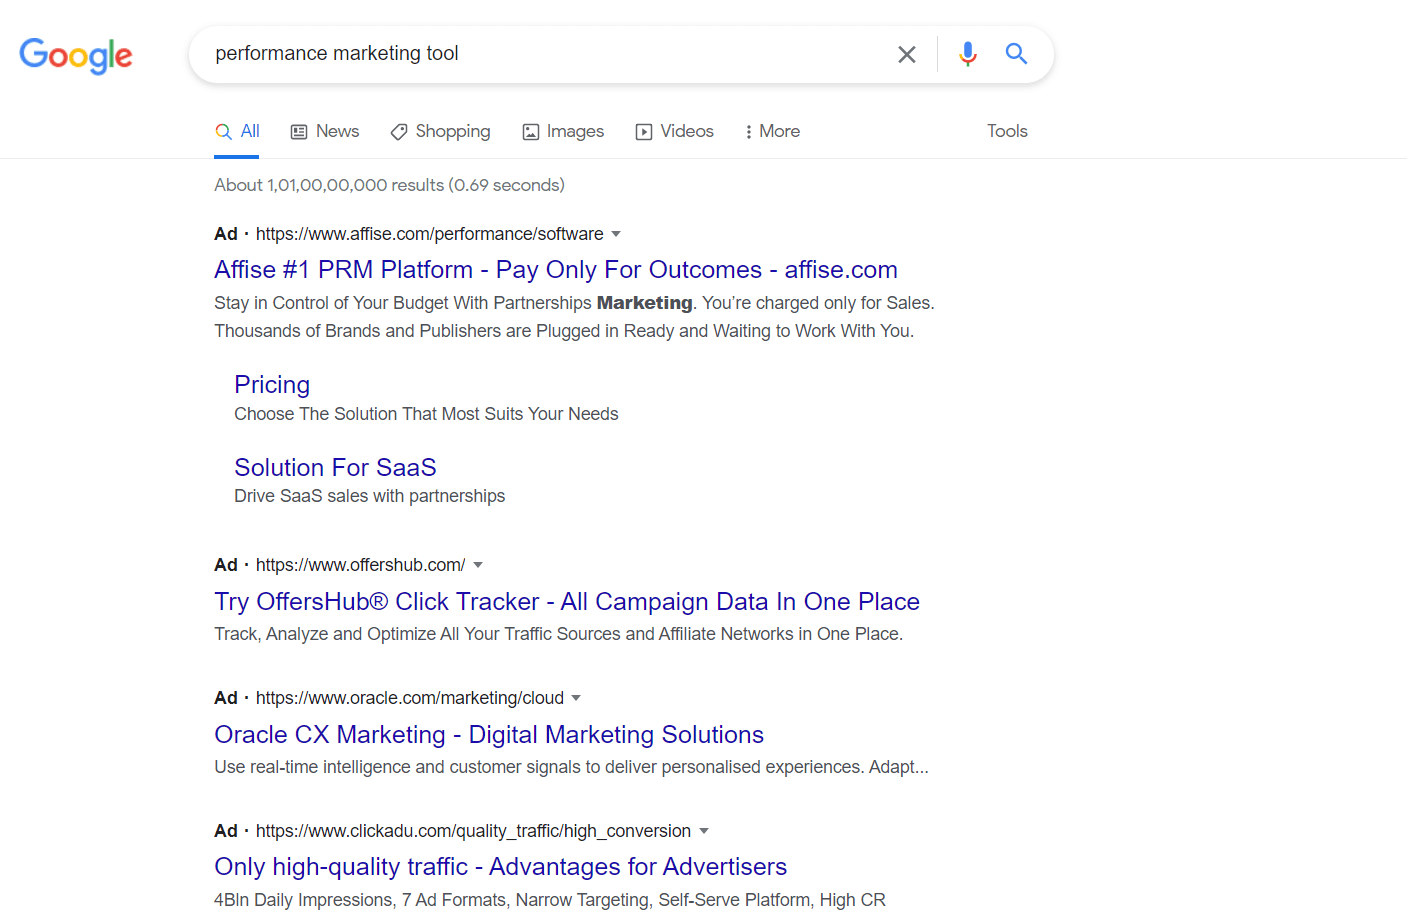Switch to the Images tab
Screen dimensions: 1407x922
point(563,131)
